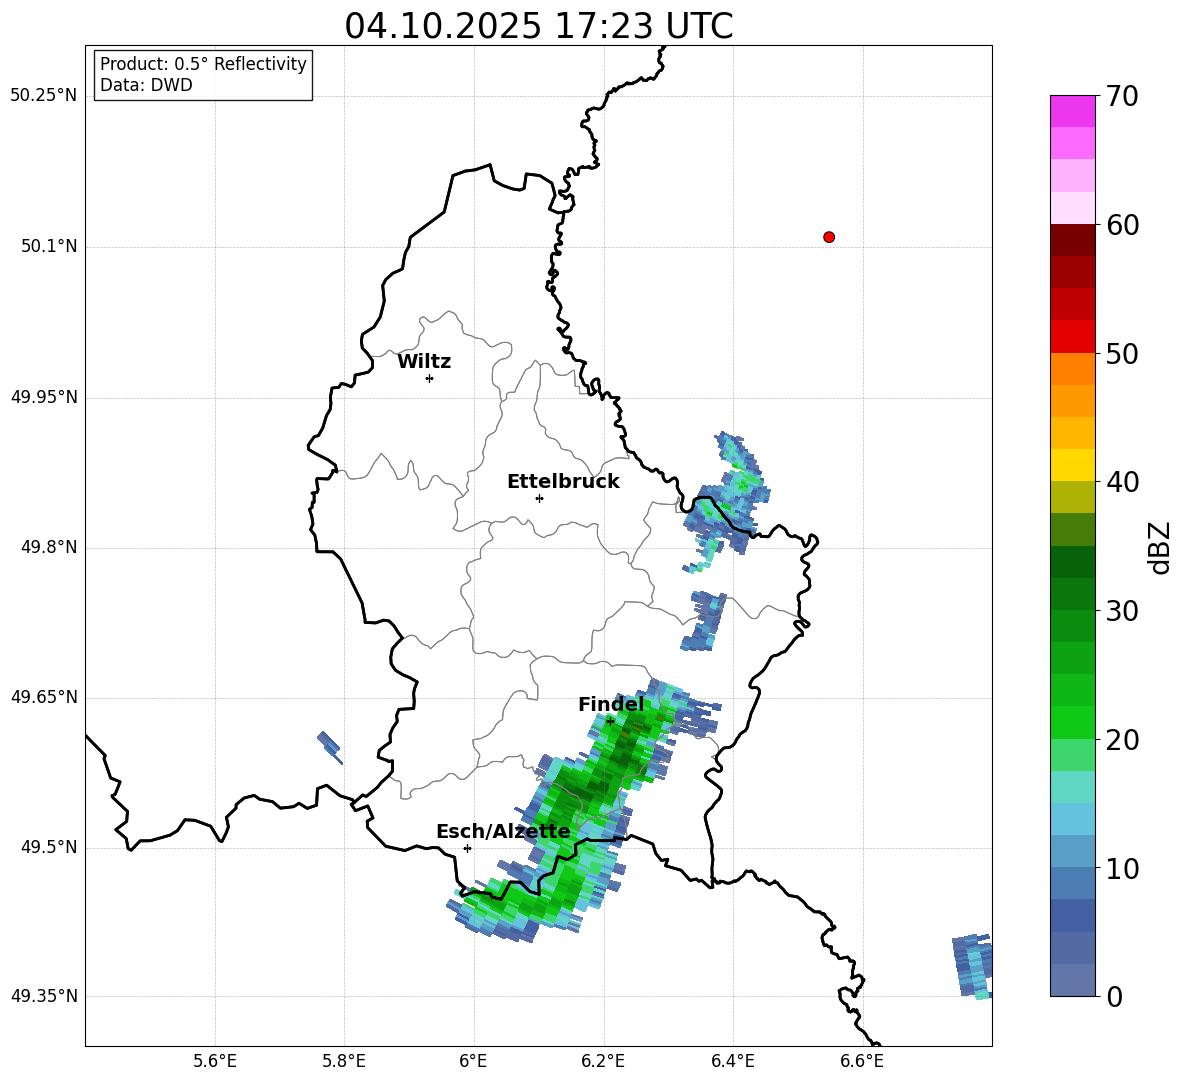Viewport: 1184px width, 1081px height.
Task: Click the small blue echo left of Luxembourg's border
Action: tap(330, 747)
